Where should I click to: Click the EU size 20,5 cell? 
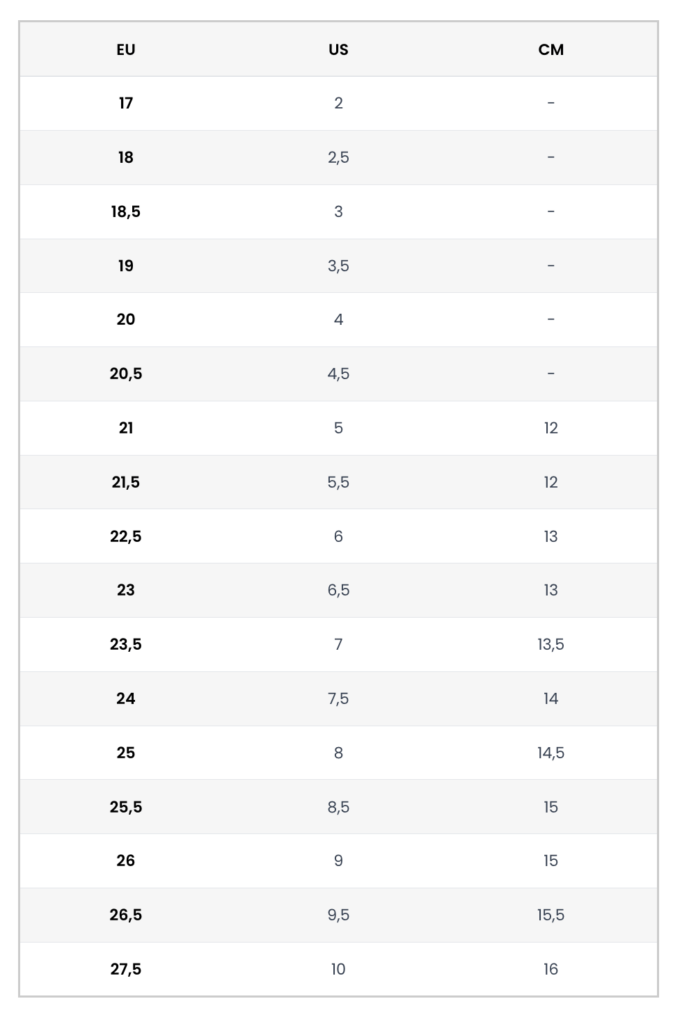pyautogui.click(x=126, y=374)
